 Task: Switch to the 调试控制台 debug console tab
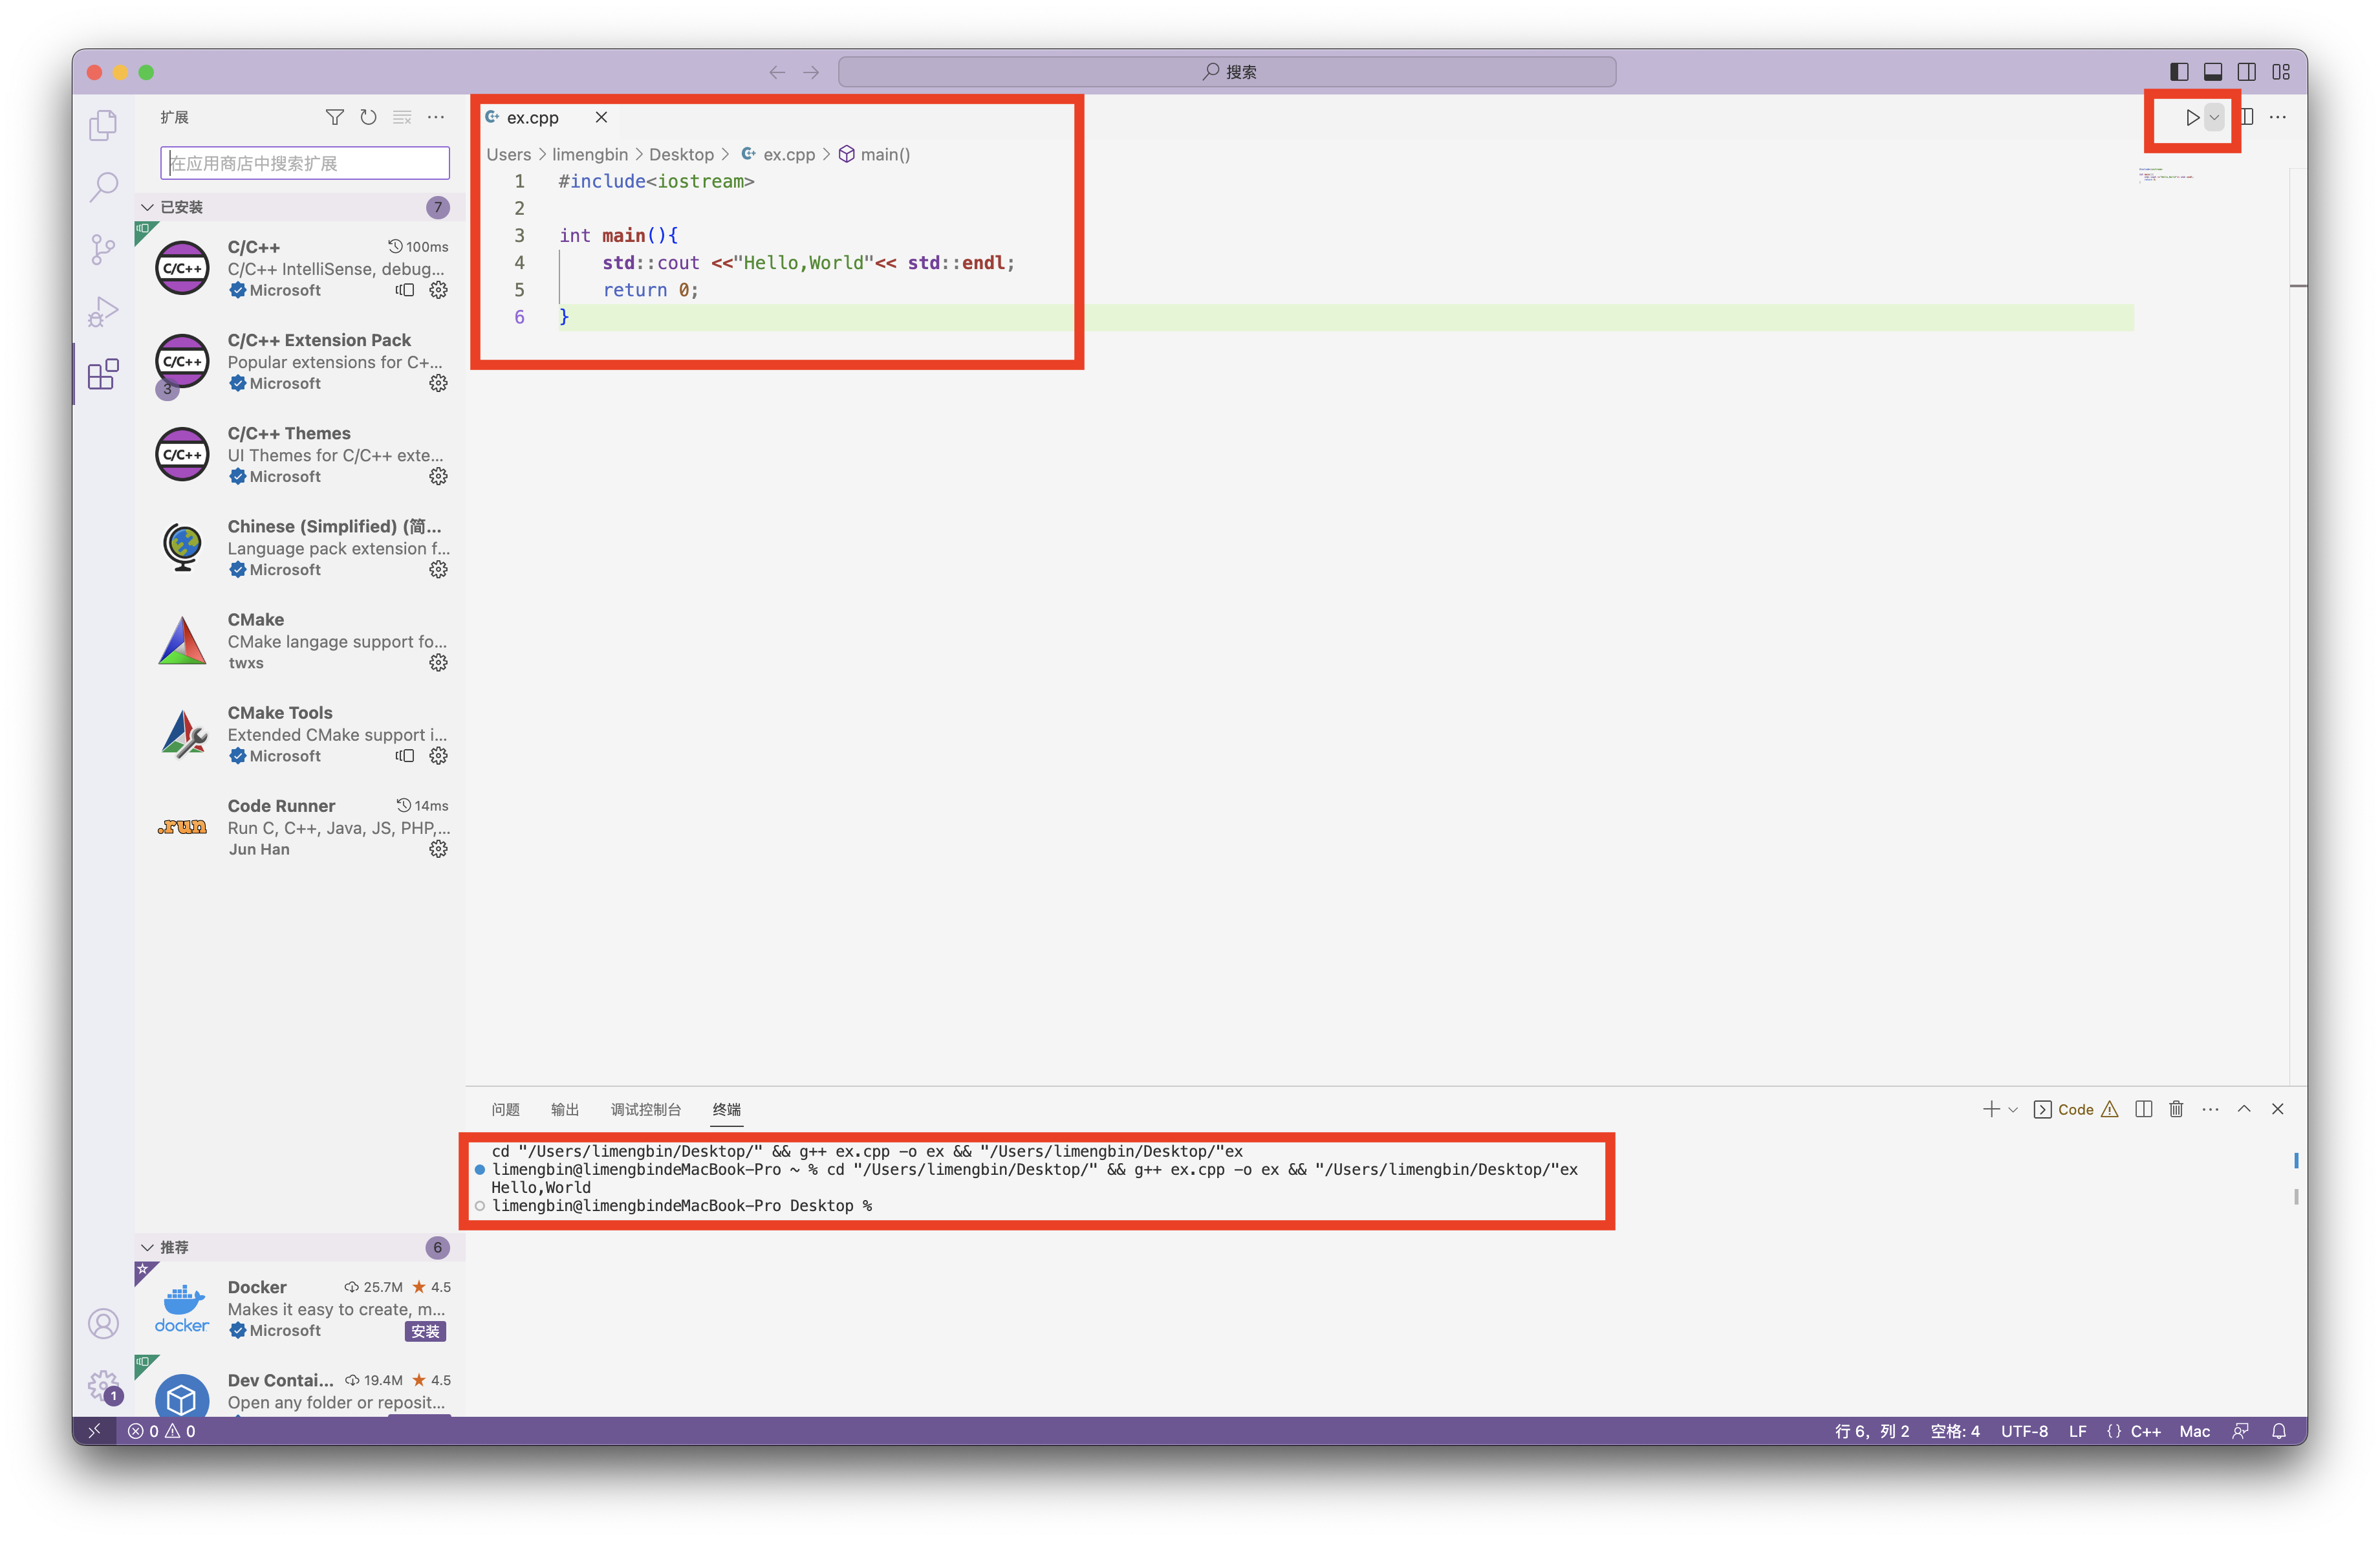645,1109
